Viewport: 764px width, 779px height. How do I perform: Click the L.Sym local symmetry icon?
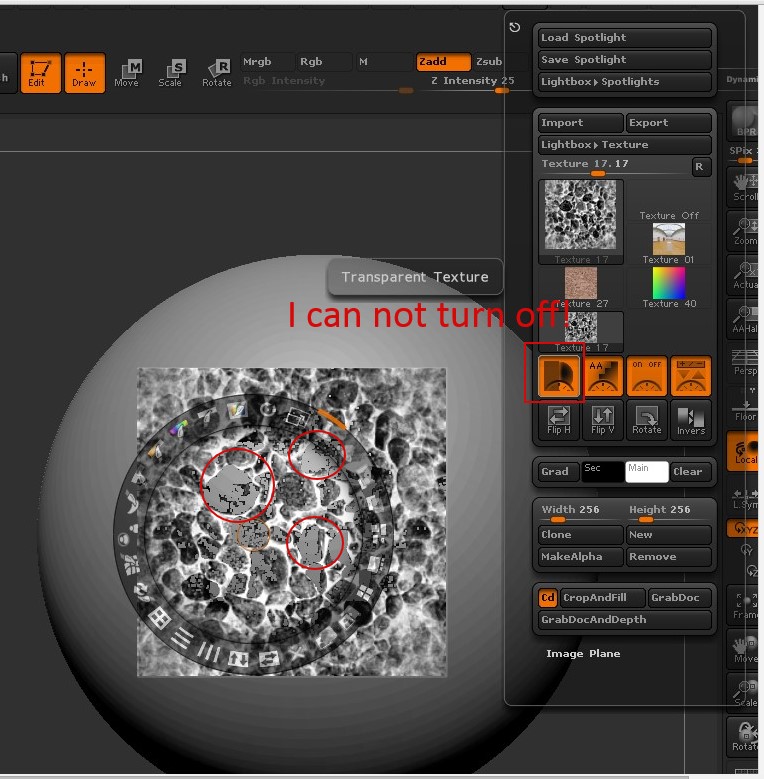pyautogui.click(x=745, y=496)
